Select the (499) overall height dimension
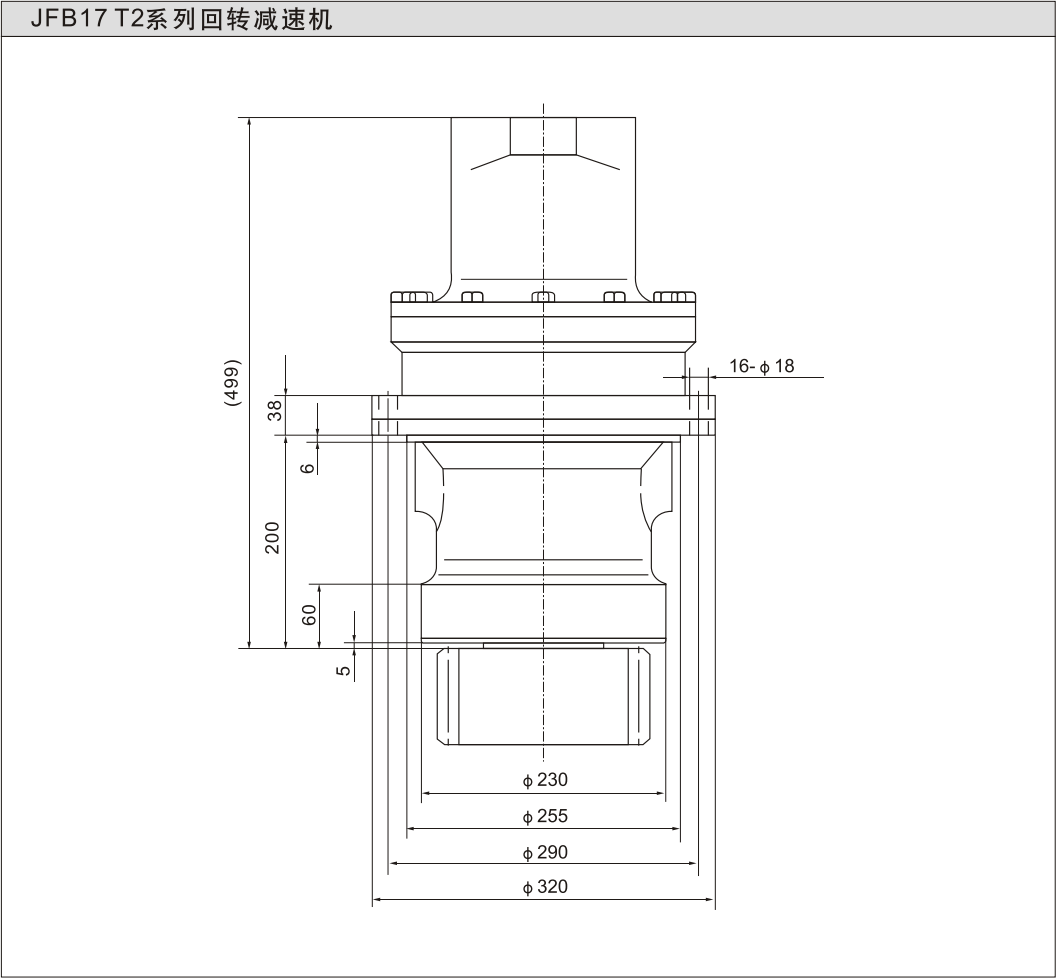The image size is (1057, 978). pos(233,381)
